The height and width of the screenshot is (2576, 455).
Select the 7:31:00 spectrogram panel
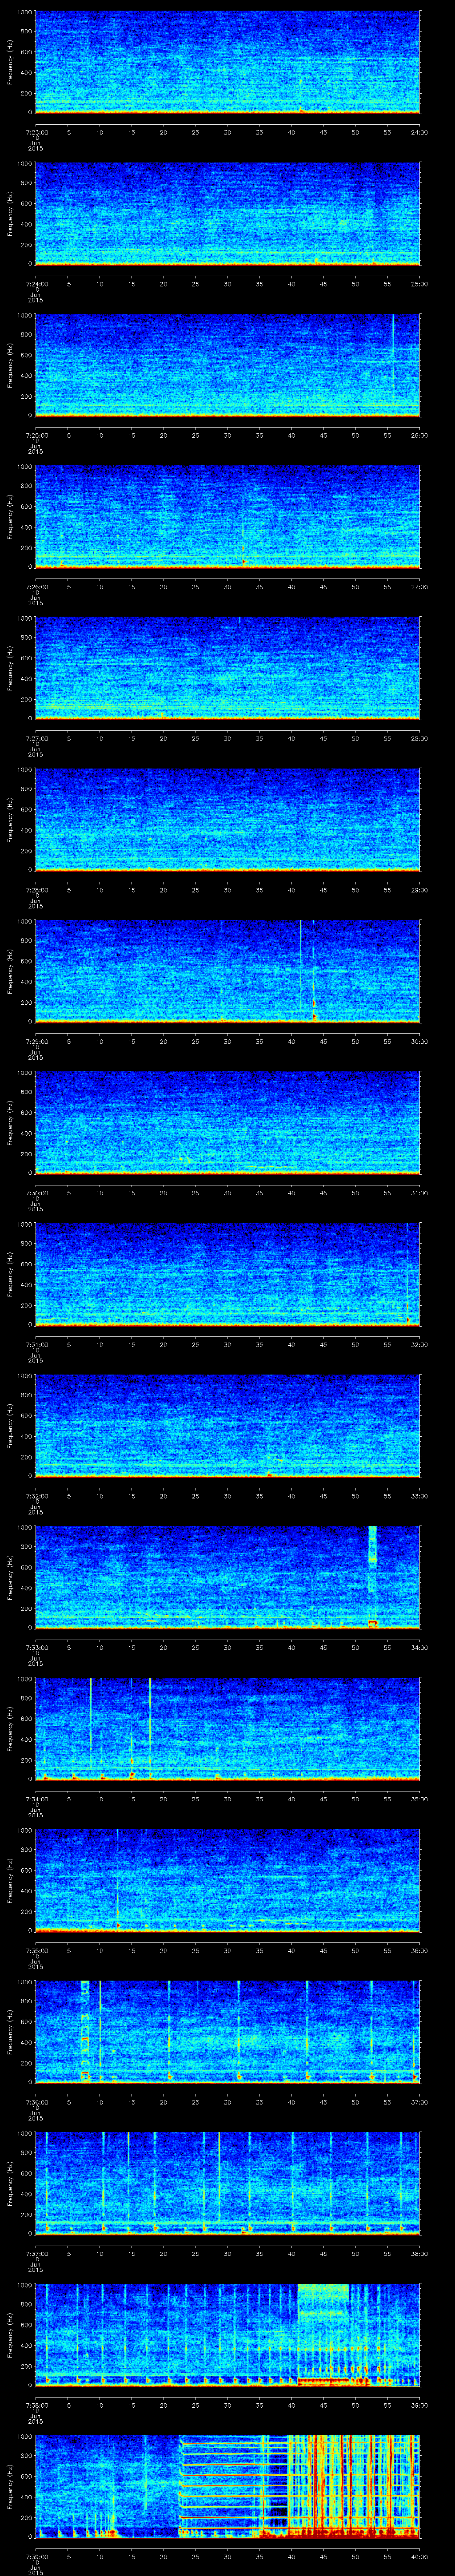227,1273
